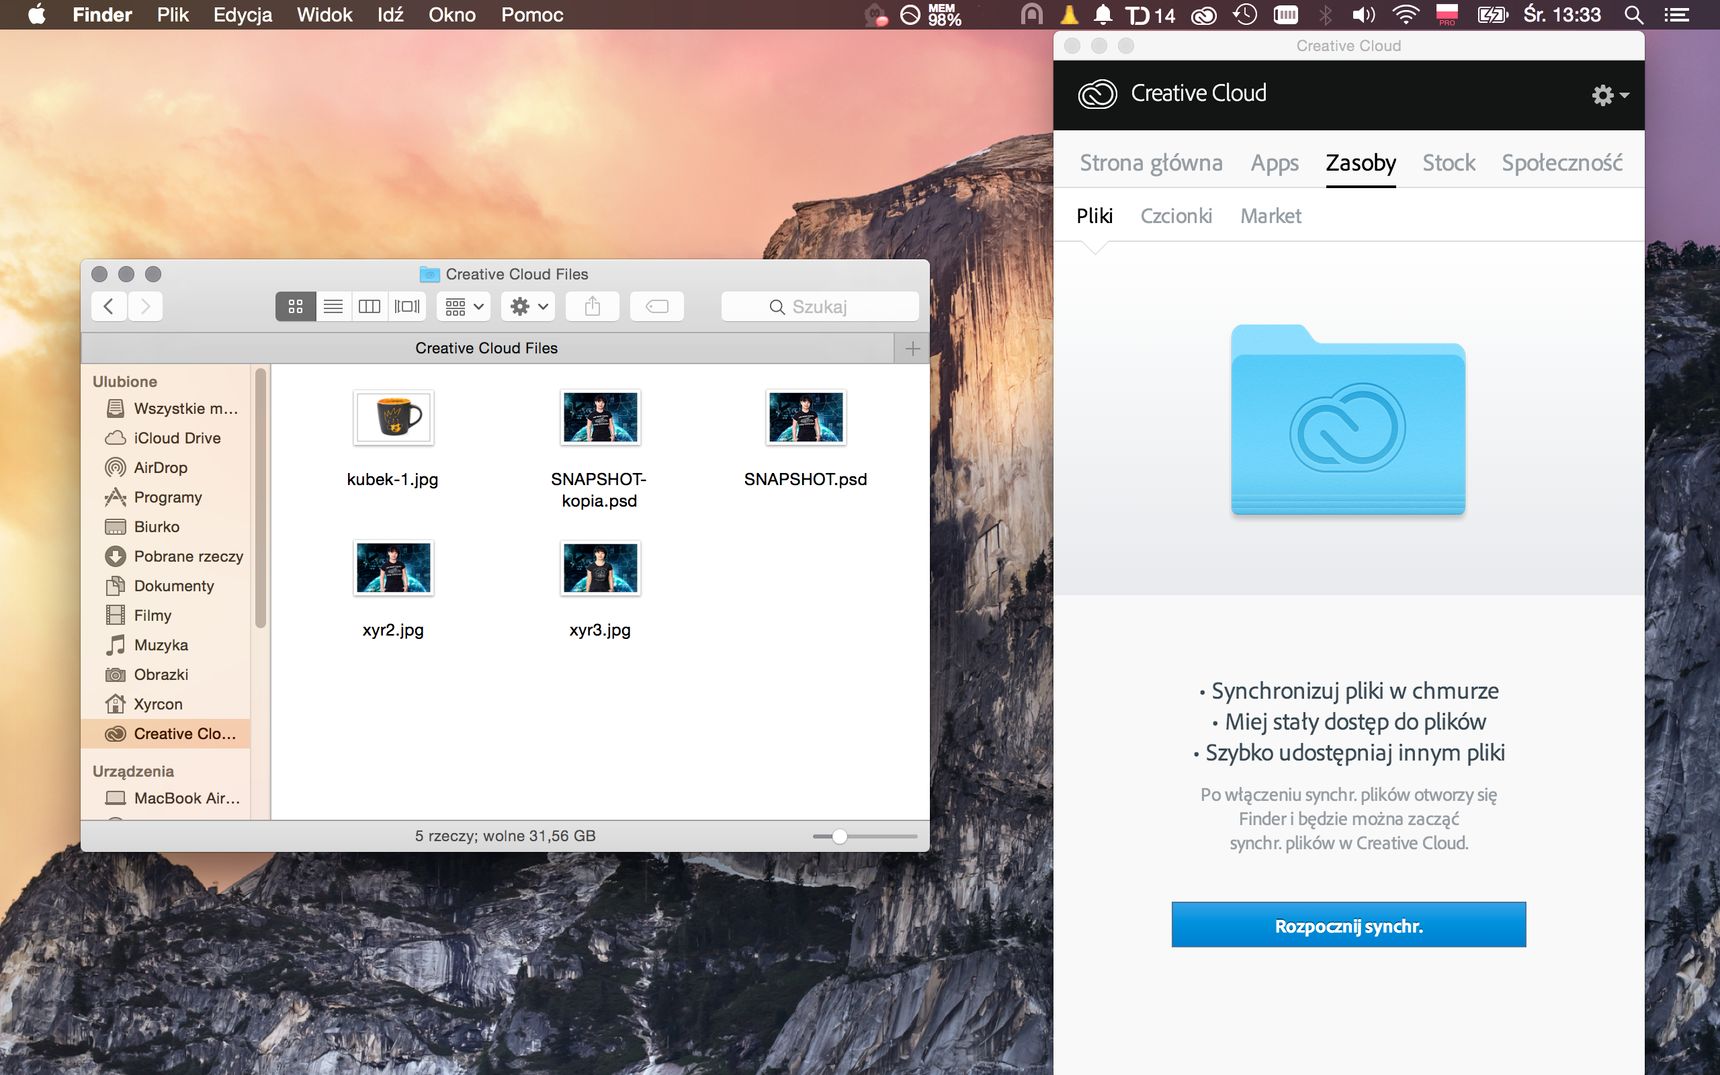This screenshot has width=1720, height=1075.
Task: Select the kubek-1.jpg file thumbnail
Action: click(x=393, y=417)
